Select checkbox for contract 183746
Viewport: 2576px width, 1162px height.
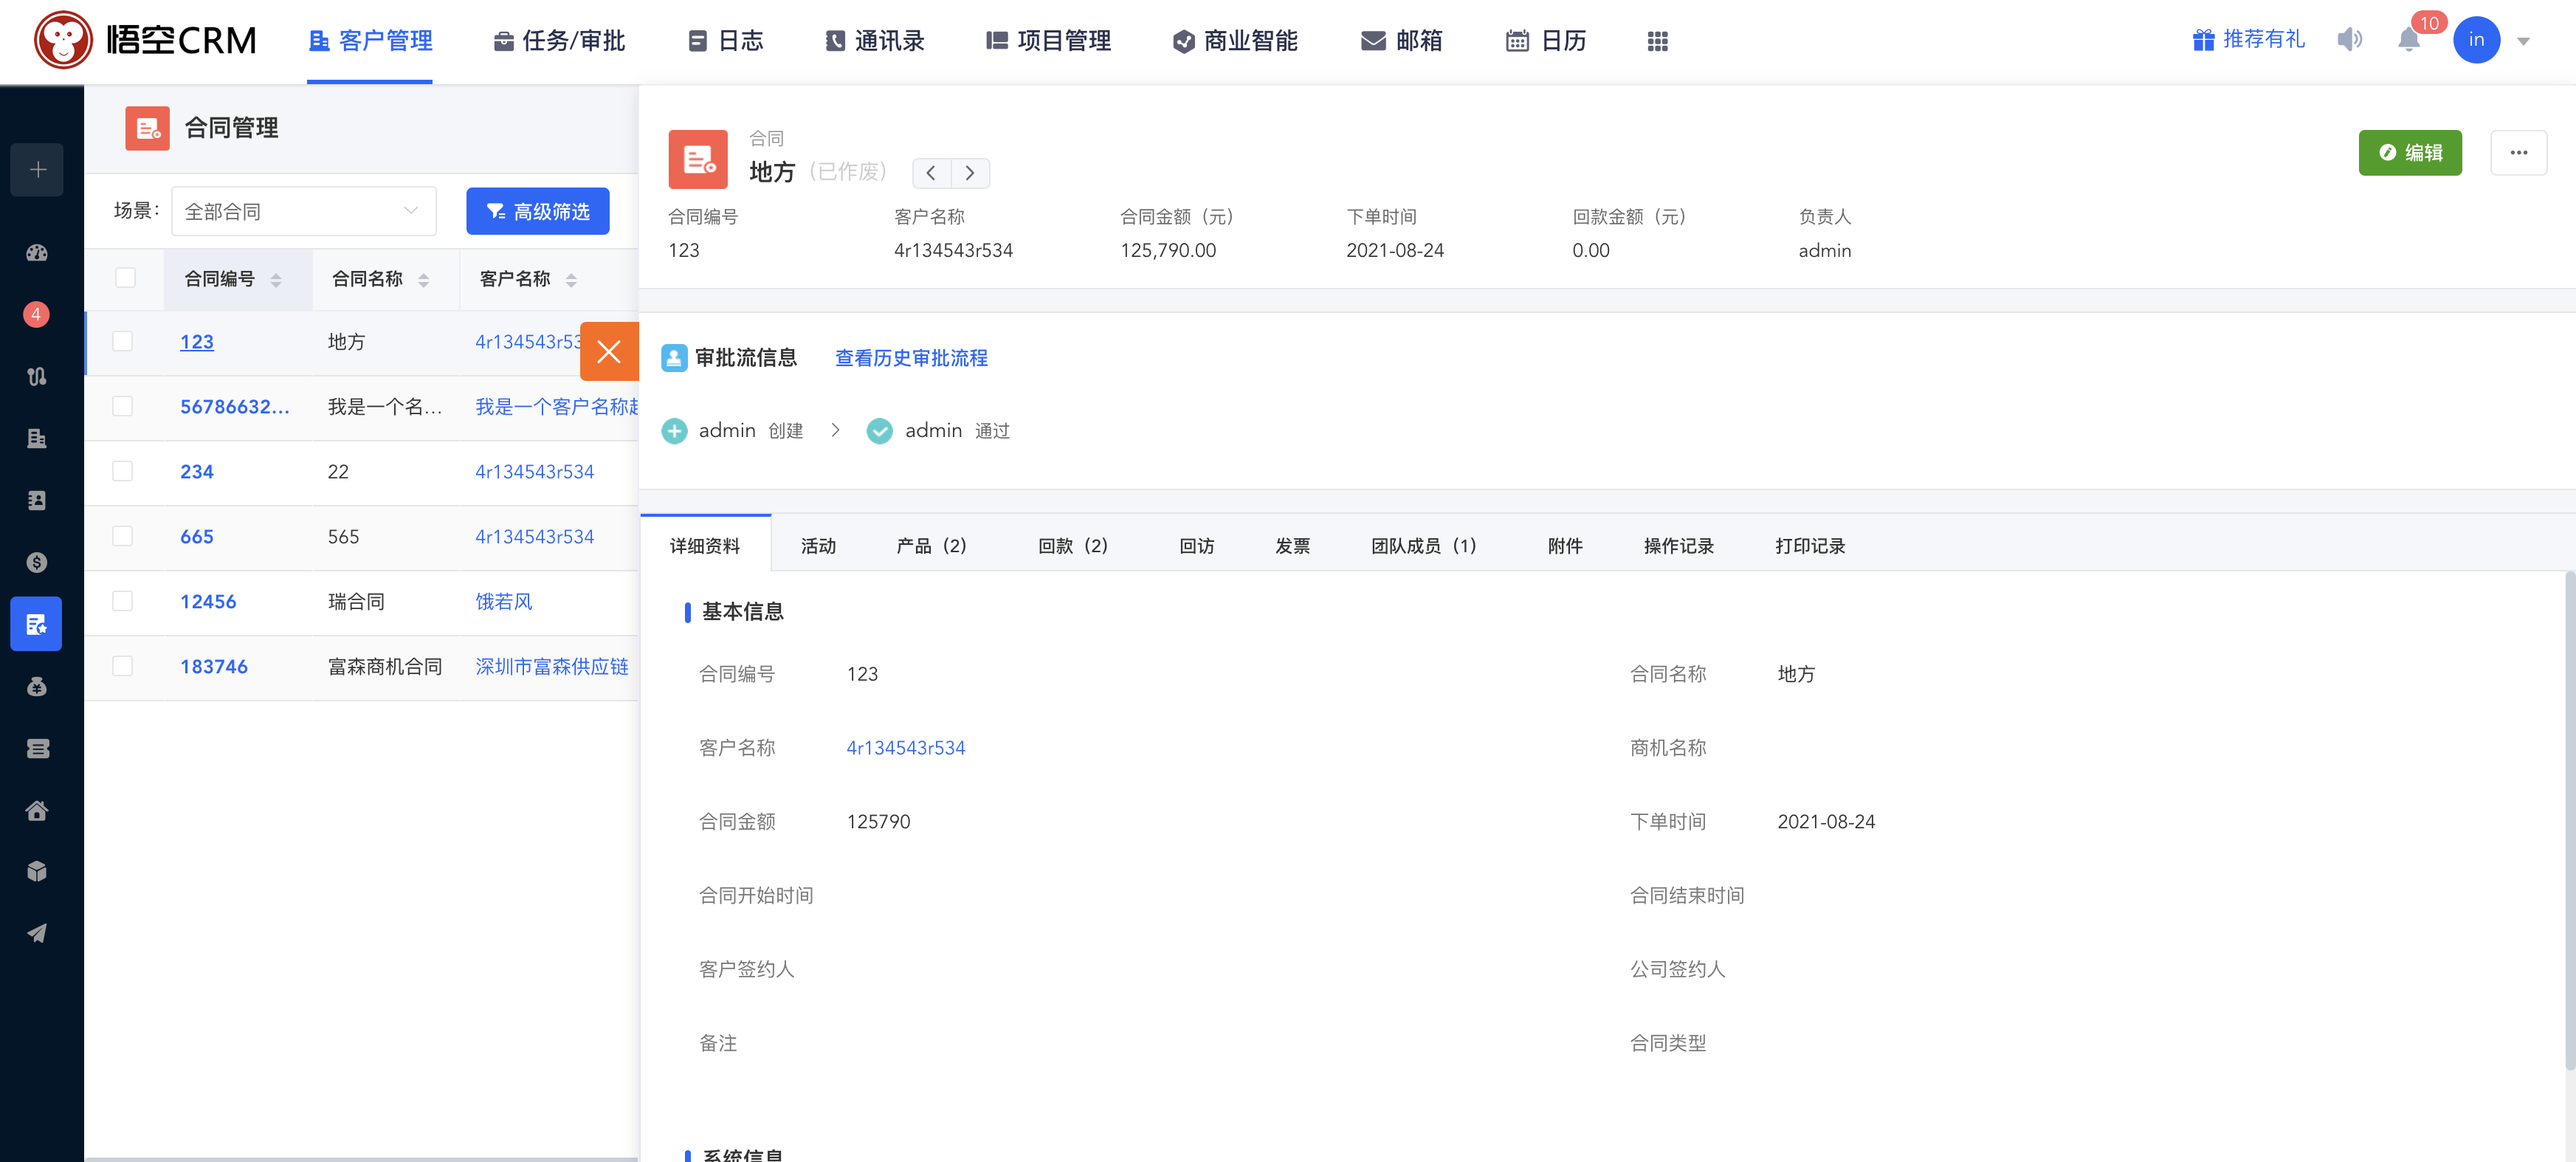(x=123, y=666)
